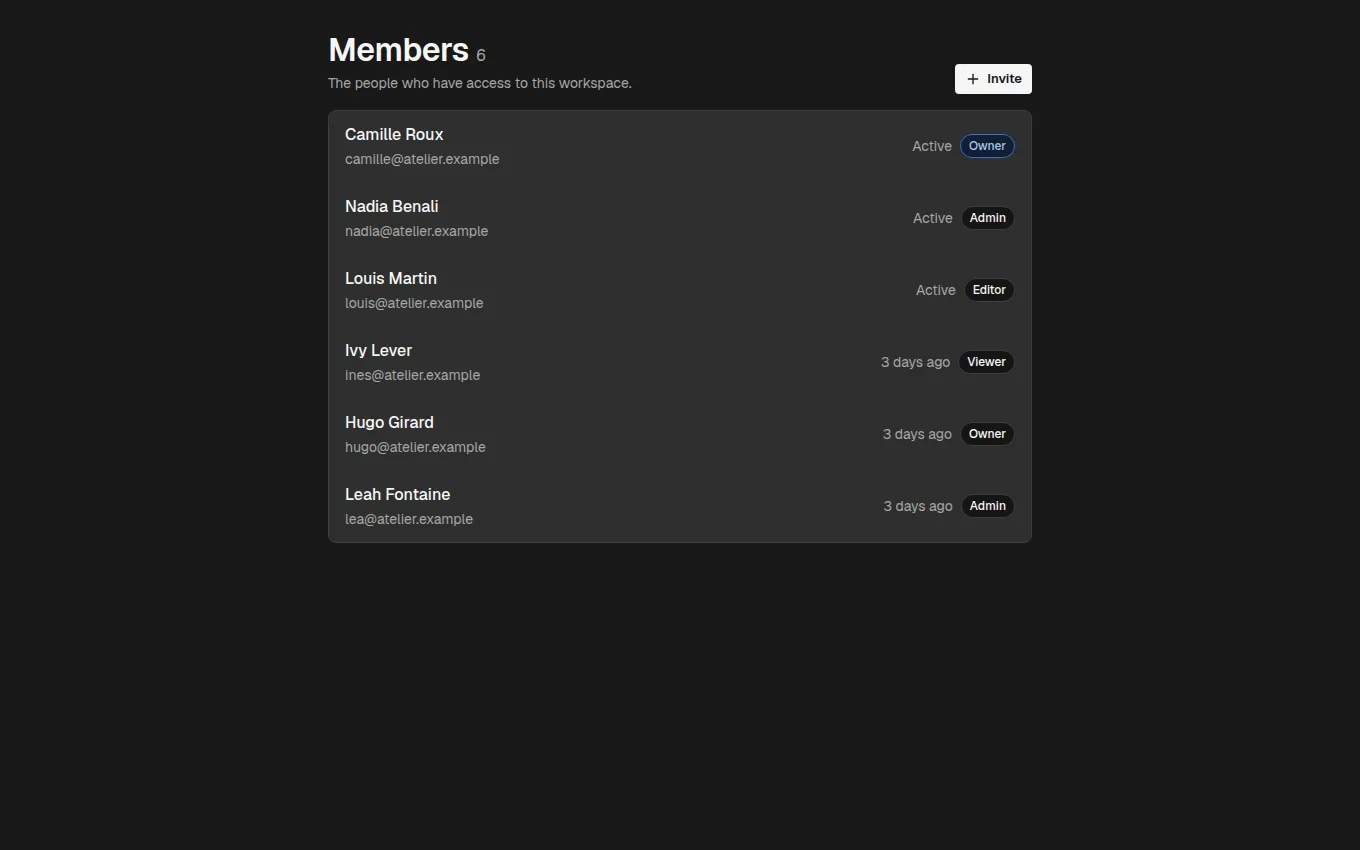Select the member name "Louis Martin"
The width and height of the screenshot is (1360, 850).
coord(391,279)
